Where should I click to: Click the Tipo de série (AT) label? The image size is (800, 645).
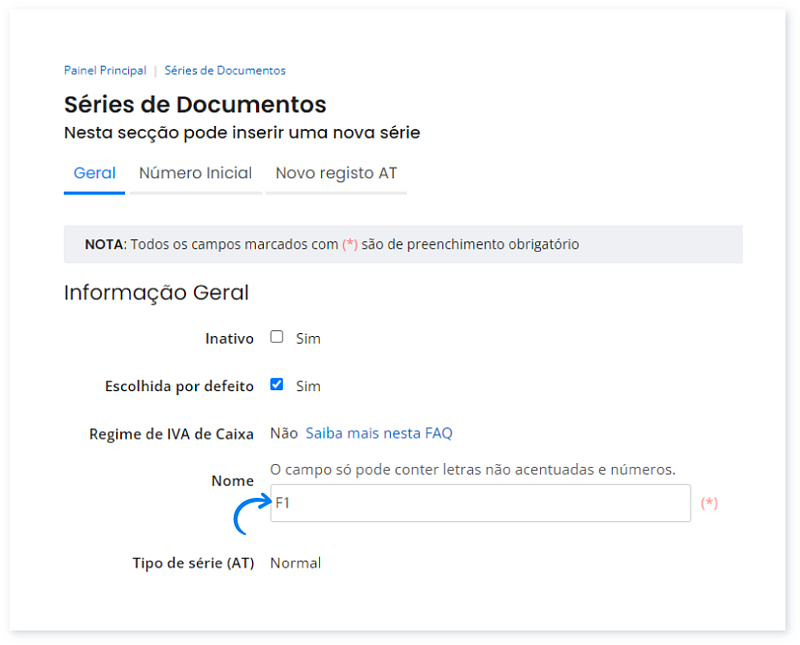coord(193,563)
